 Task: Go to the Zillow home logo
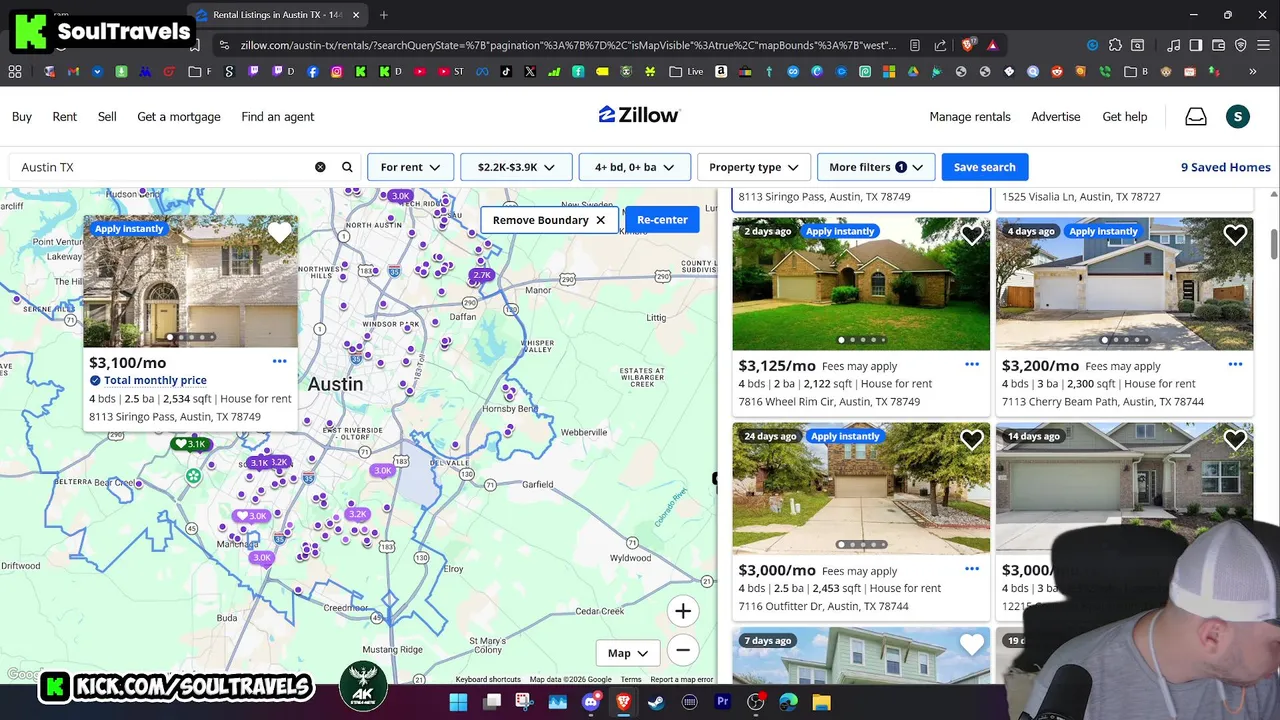640,115
